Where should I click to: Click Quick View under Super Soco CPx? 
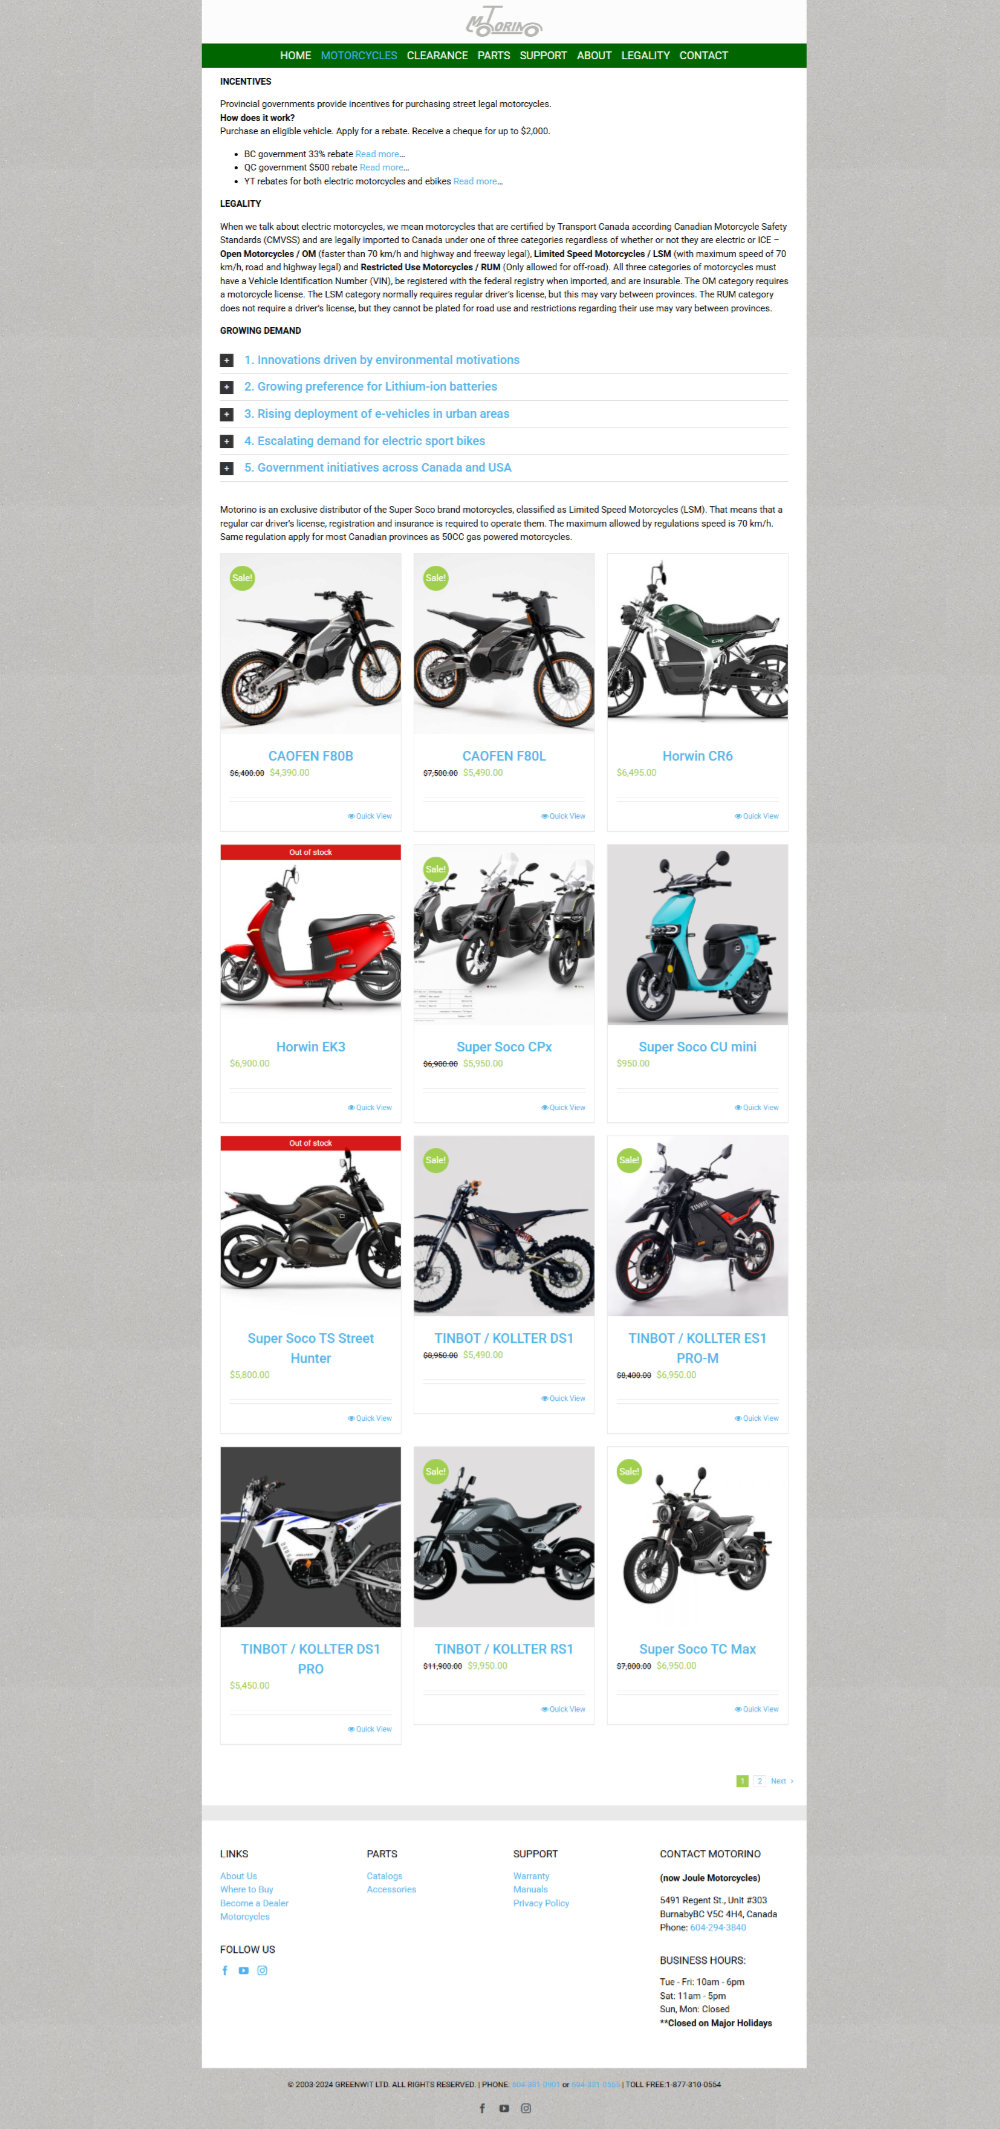pos(563,1107)
